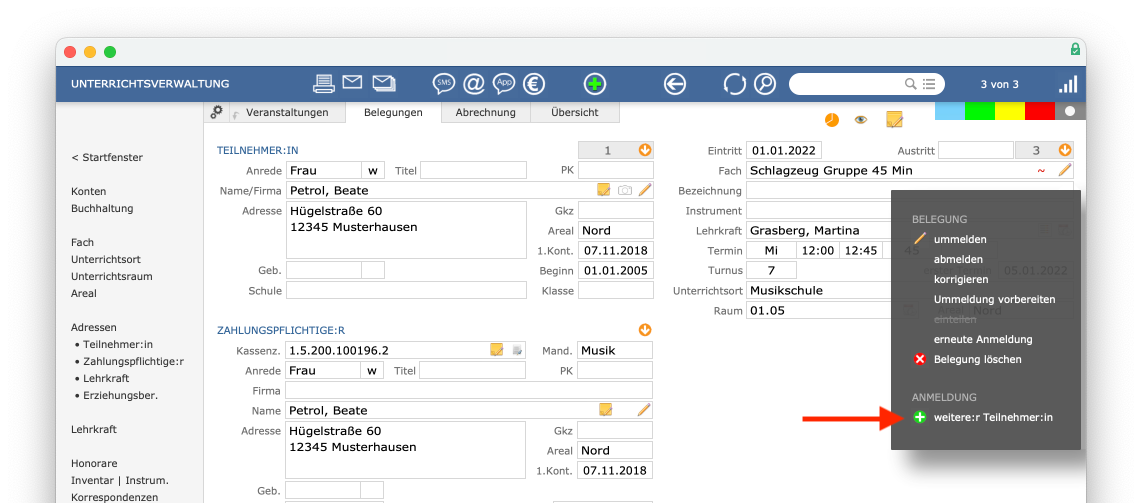Click the stacked envelopes bulk mail icon
Image resolution: width=1142 pixels, height=503 pixels.
click(x=384, y=83)
